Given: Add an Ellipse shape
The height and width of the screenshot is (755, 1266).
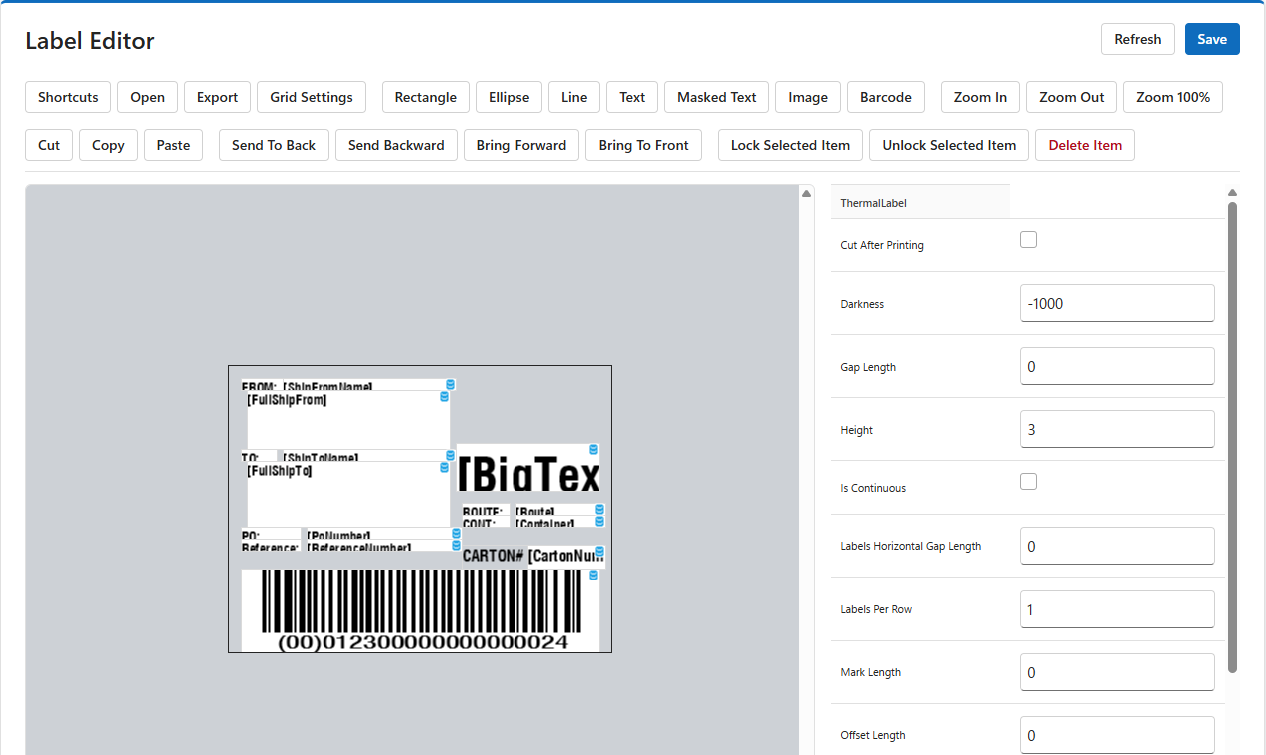Looking at the screenshot, I should [x=509, y=97].
